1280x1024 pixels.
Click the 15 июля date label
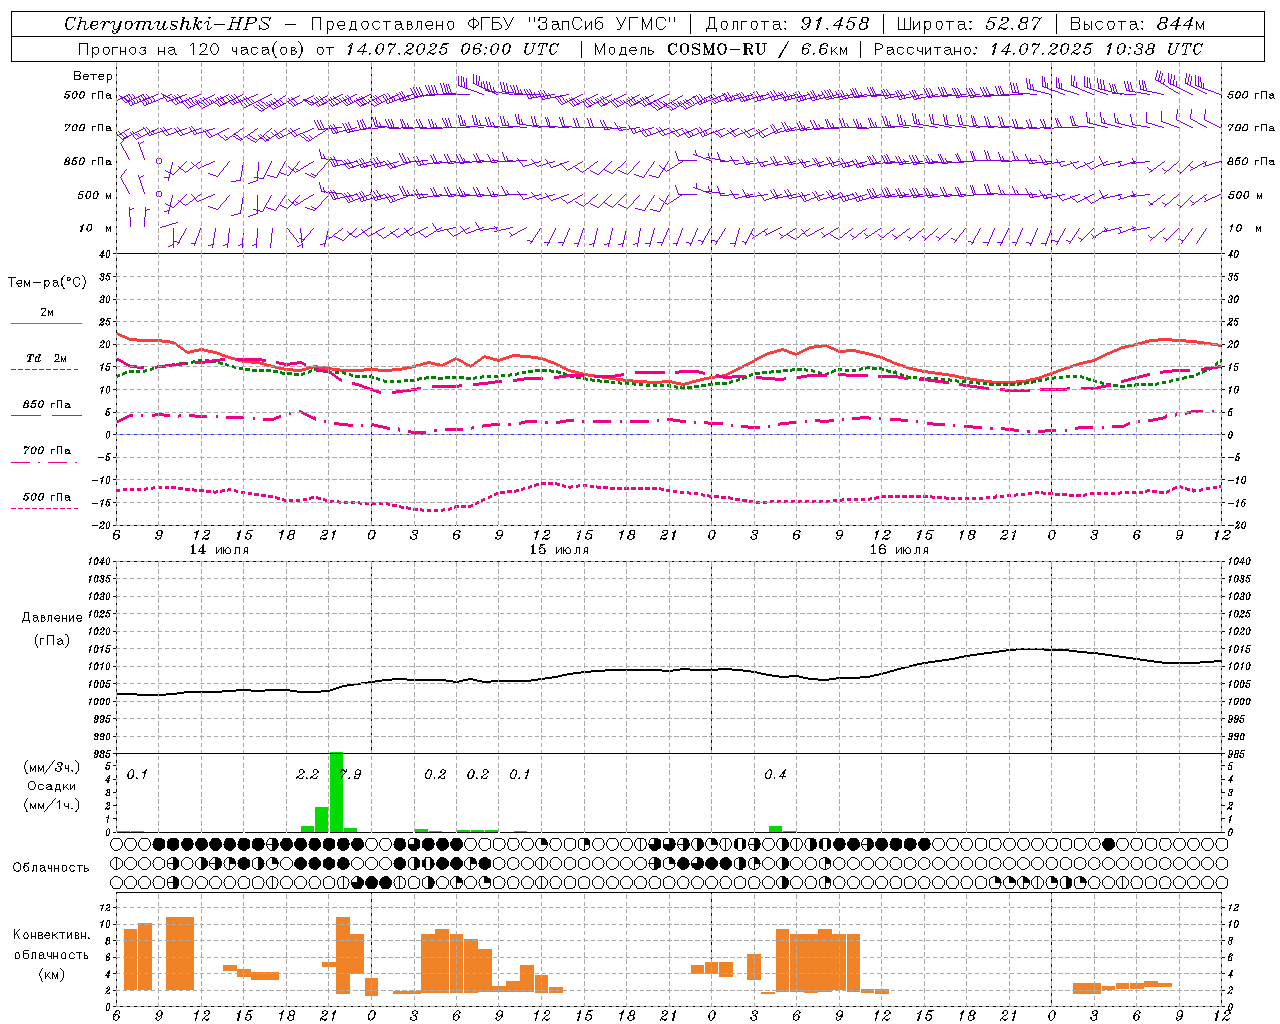tap(559, 550)
